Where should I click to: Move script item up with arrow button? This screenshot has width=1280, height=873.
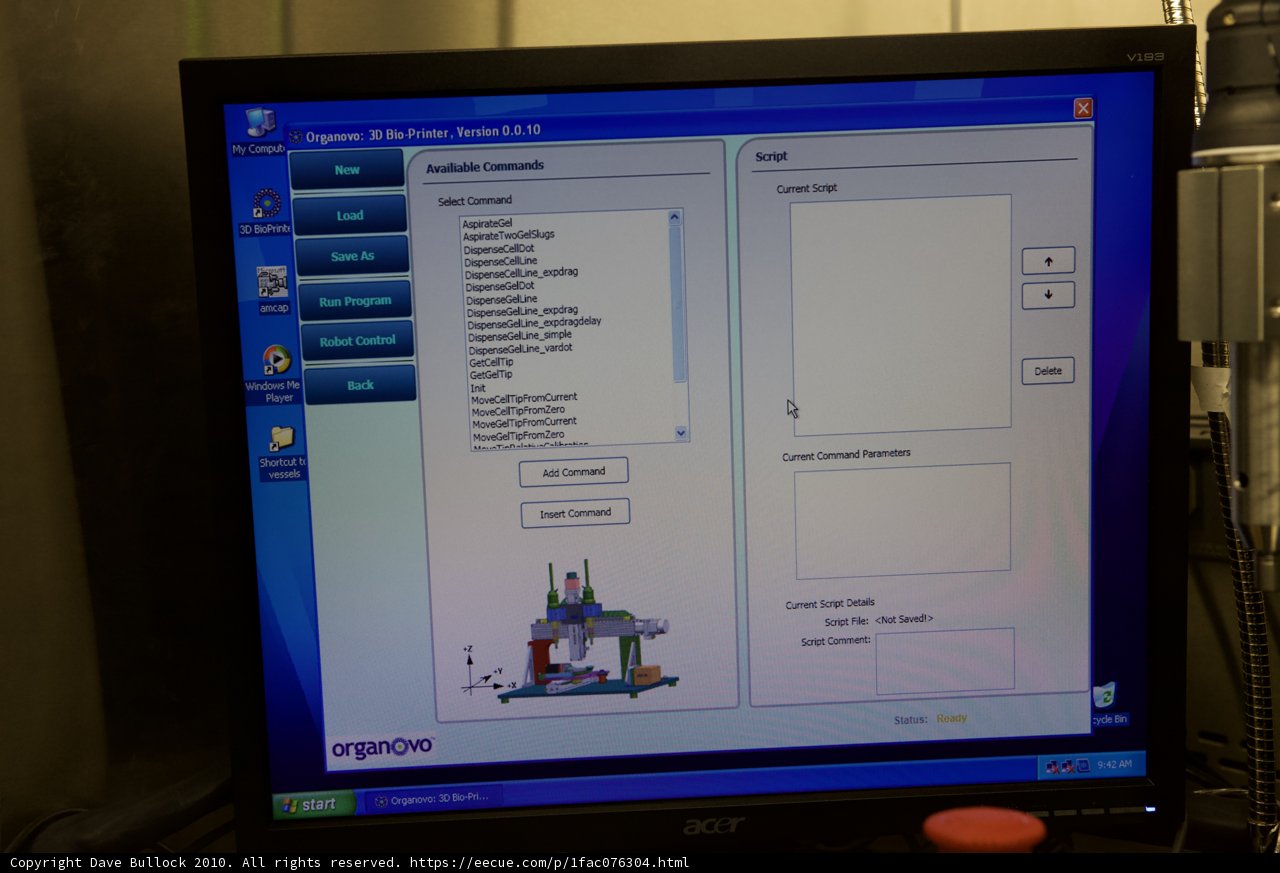click(x=1048, y=261)
